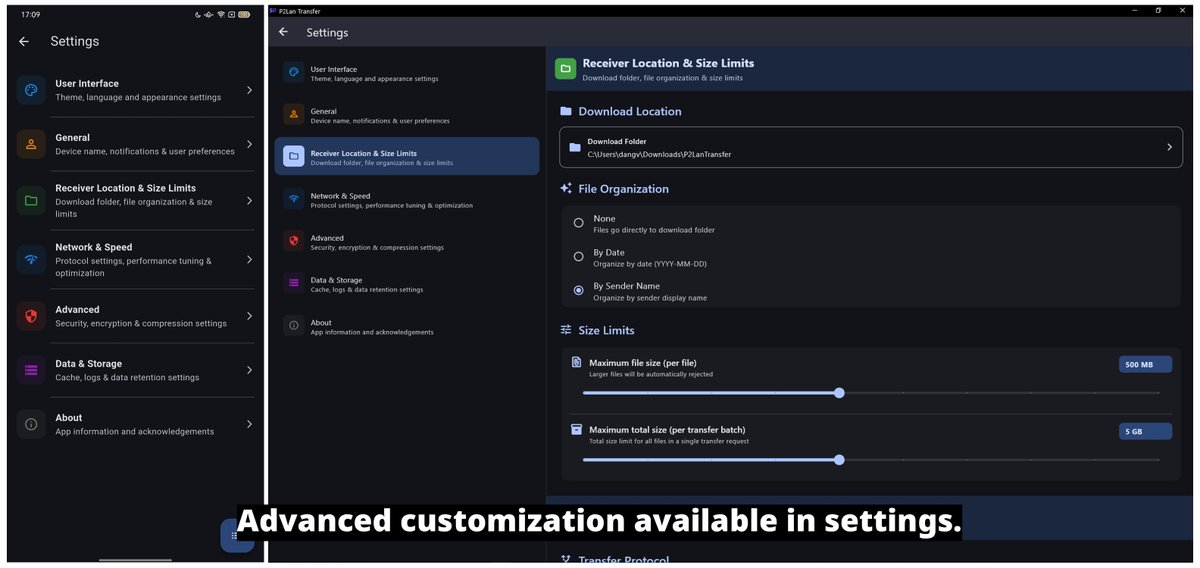Open Network & Speed in desktop sidebar

(x=407, y=199)
